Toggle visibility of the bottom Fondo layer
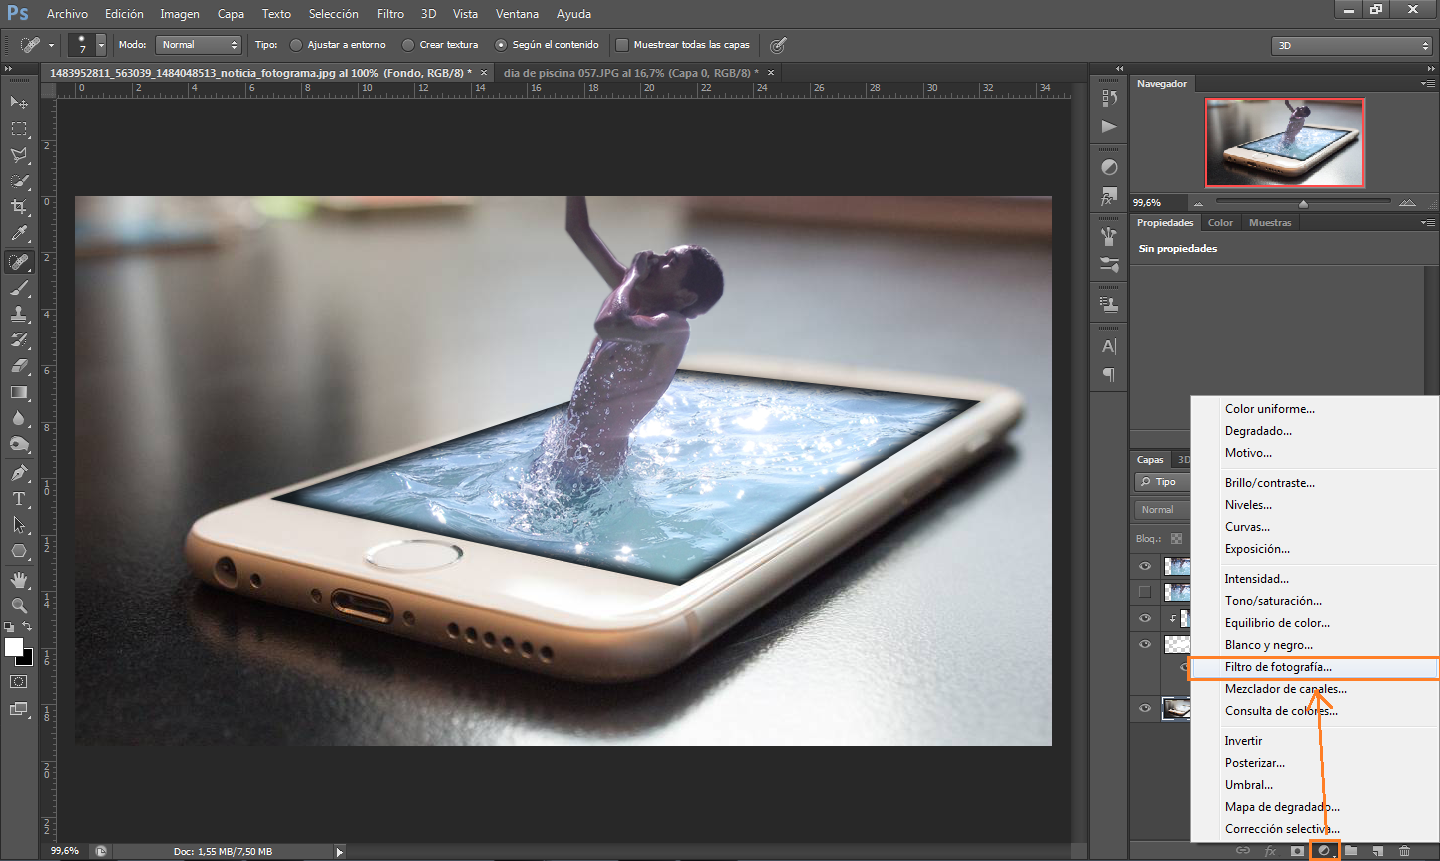The image size is (1440, 861). point(1145,708)
